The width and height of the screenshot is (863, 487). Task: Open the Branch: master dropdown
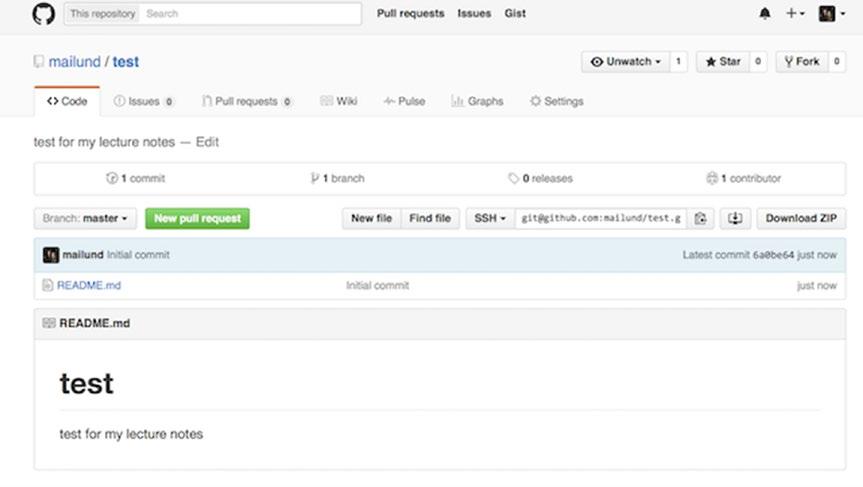[85, 218]
